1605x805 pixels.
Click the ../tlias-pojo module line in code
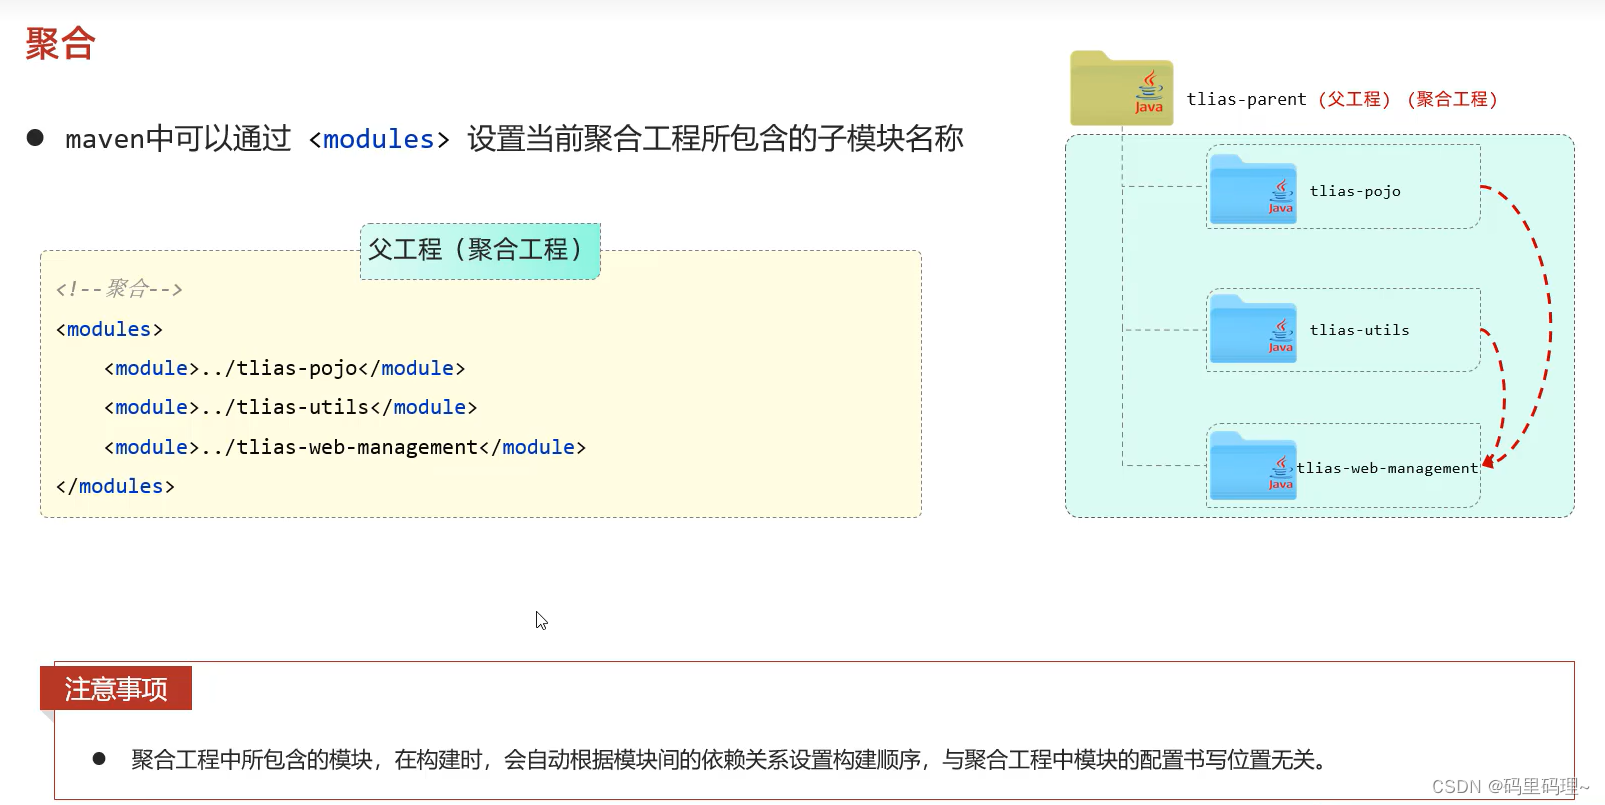pos(285,368)
